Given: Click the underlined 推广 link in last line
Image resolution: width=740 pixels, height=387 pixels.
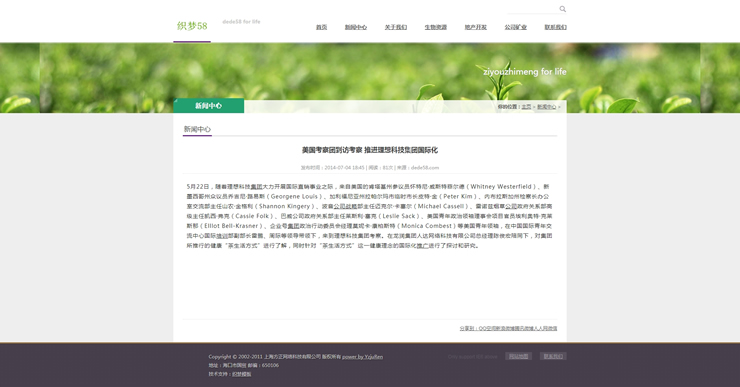Looking at the screenshot, I should (422, 246).
